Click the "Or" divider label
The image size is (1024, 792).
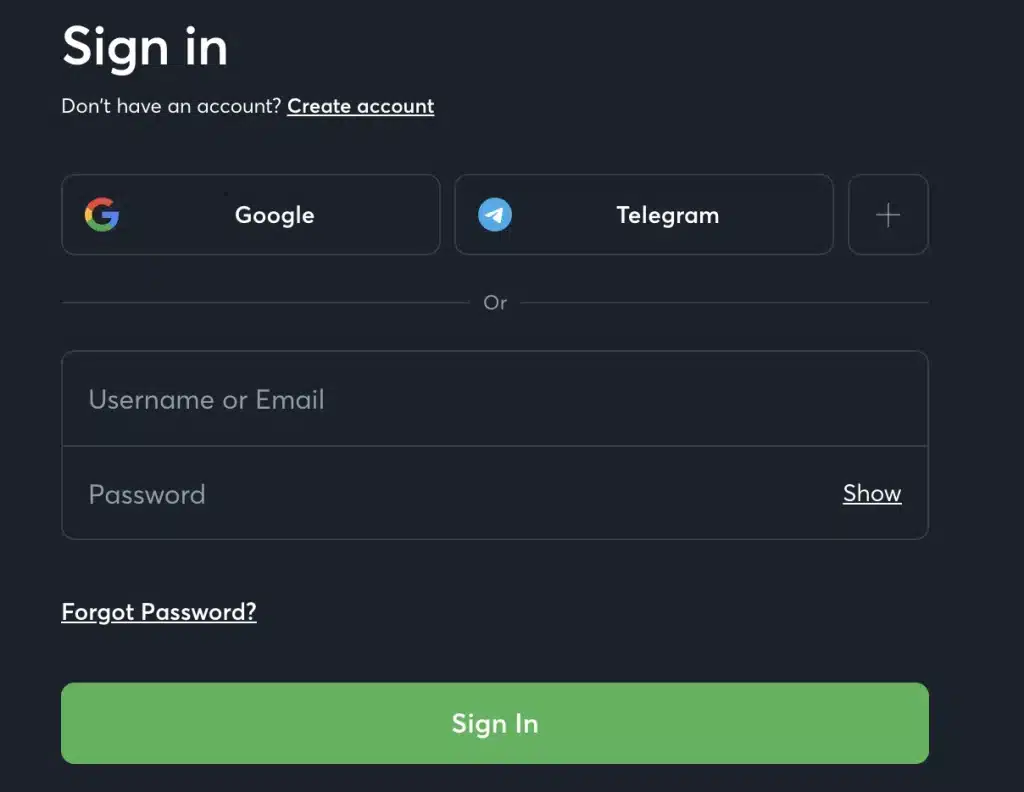click(x=495, y=302)
